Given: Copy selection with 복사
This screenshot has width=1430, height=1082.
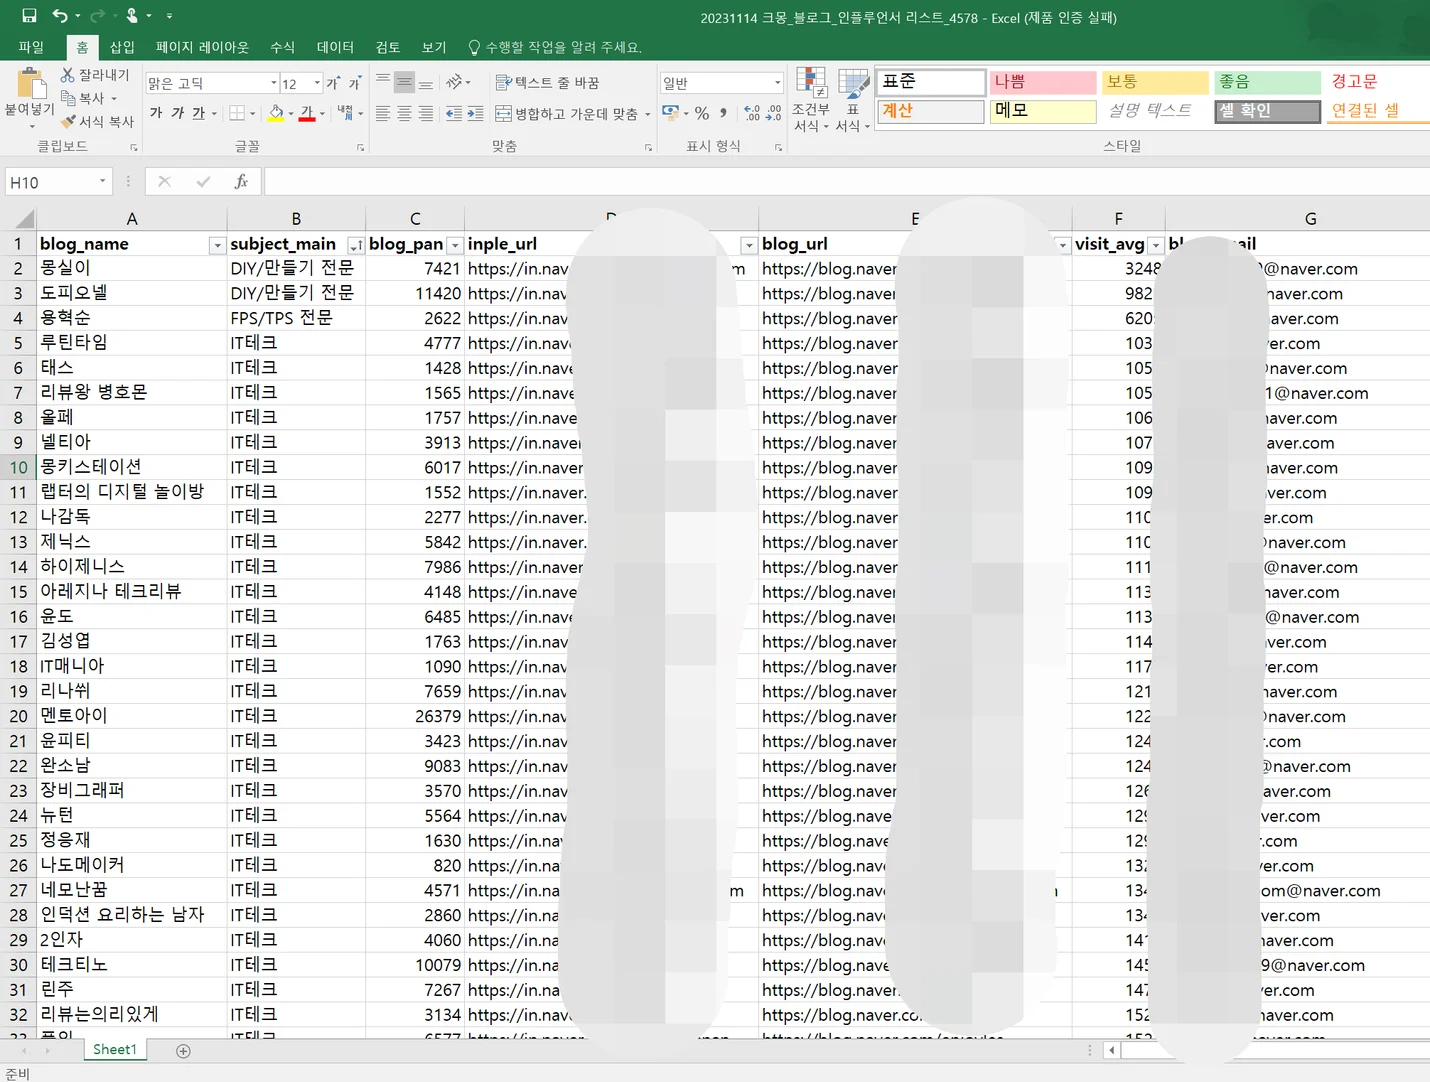Looking at the screenshot, I should pyautogui.click(x=84, y=98).
